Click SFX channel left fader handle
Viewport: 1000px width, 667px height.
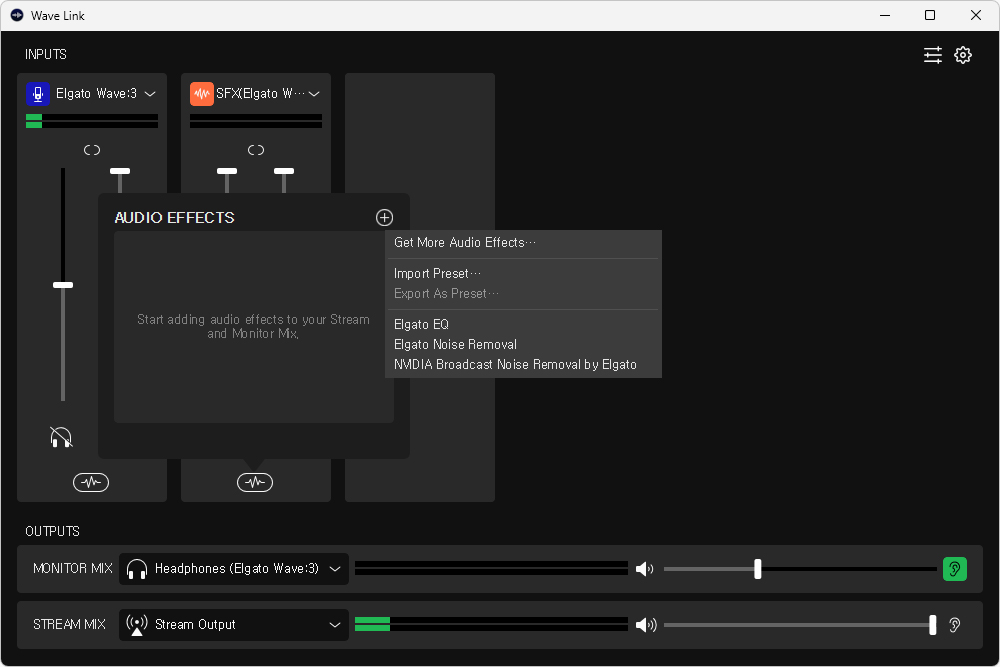(227, 171)
